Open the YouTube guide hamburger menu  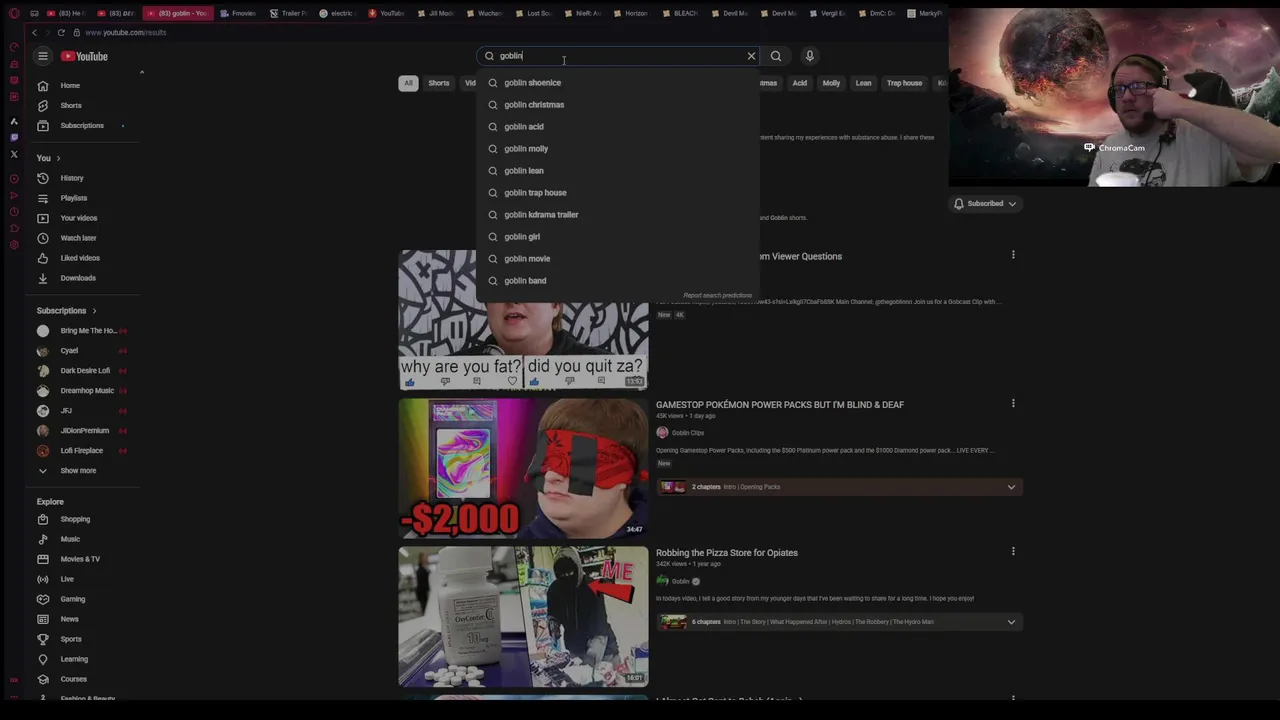pos(43,56)
